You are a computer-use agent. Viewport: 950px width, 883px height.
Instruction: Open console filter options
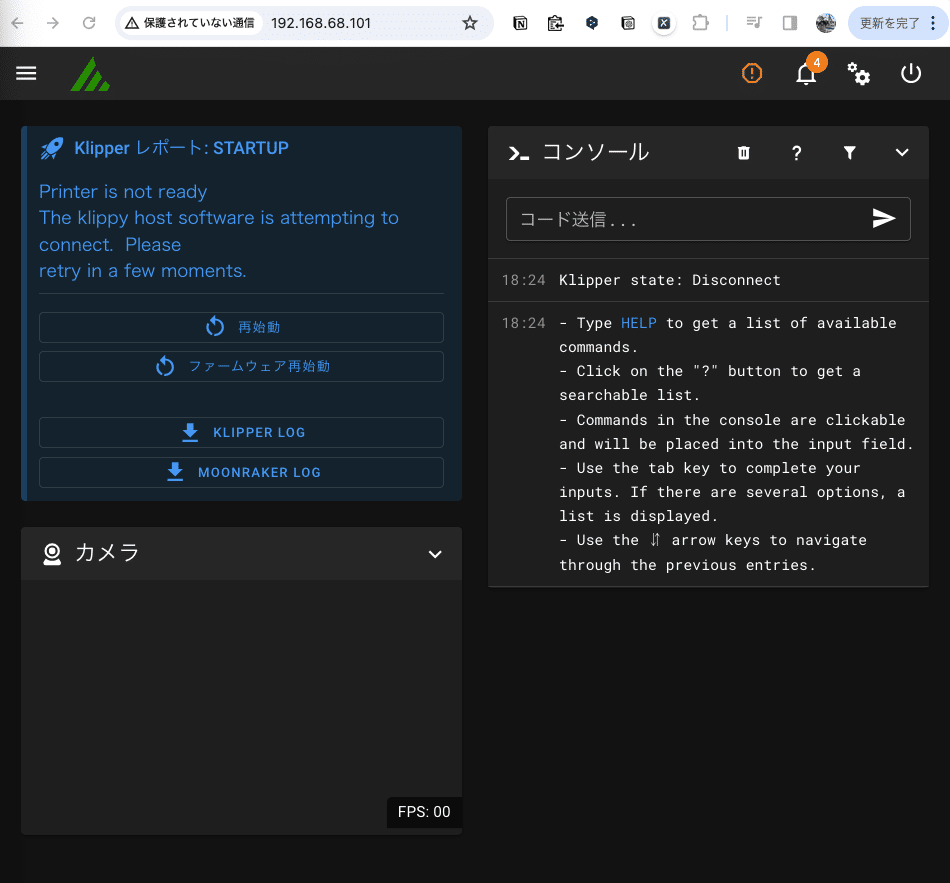(x=849, y=153)
